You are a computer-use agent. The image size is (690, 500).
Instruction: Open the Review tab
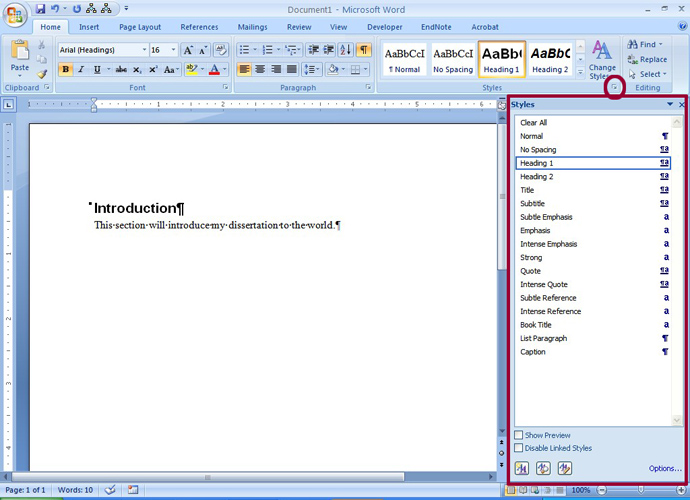point(299,27)
